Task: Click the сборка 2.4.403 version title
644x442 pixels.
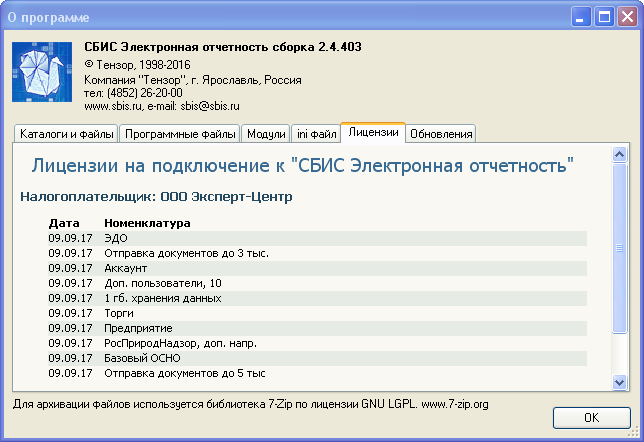Action: [223, 47]
